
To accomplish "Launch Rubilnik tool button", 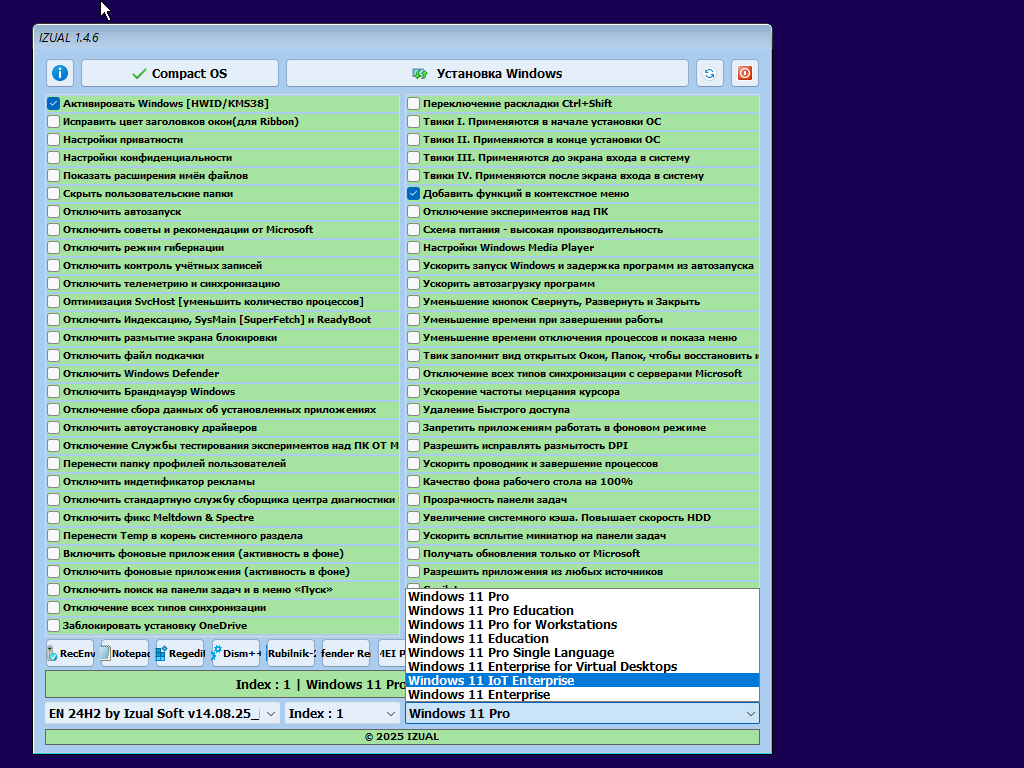I will (x=291, y=653).
